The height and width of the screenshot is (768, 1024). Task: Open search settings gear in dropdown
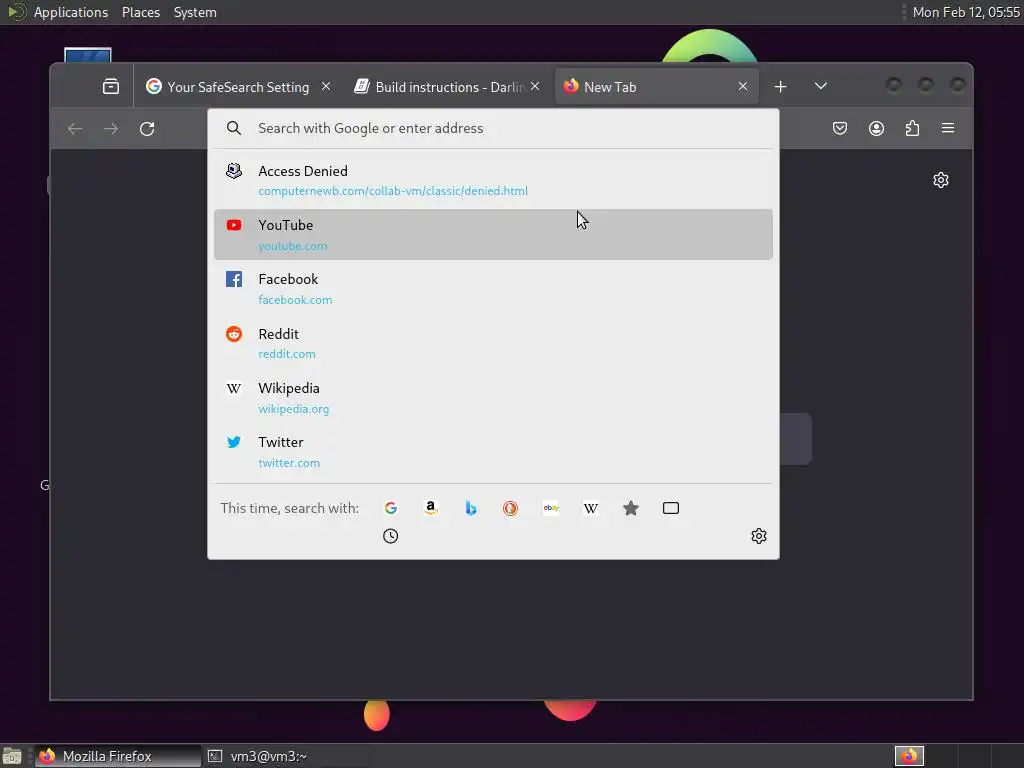[758, 536]
